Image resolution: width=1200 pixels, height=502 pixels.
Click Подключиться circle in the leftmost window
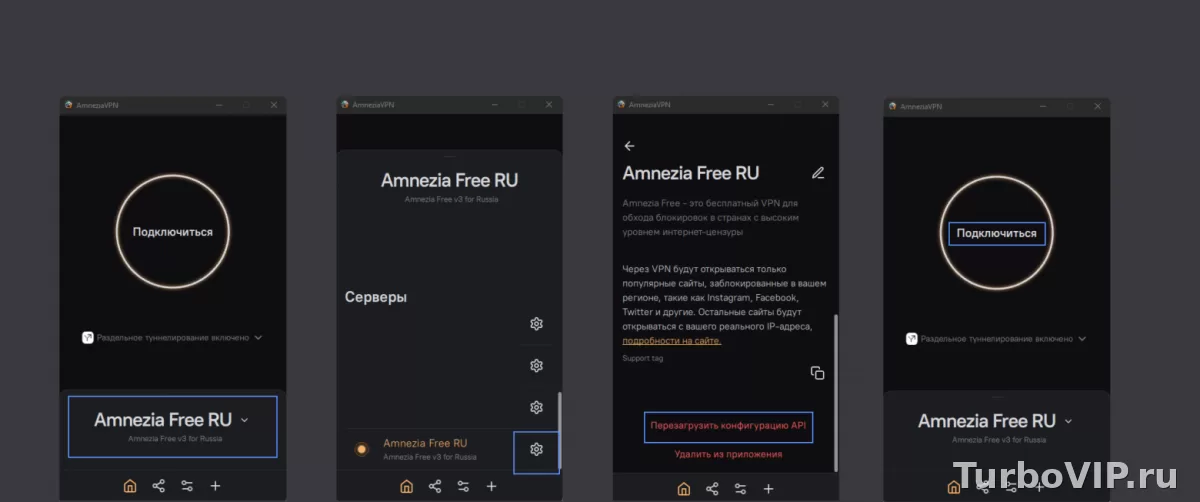click(173, 231)
